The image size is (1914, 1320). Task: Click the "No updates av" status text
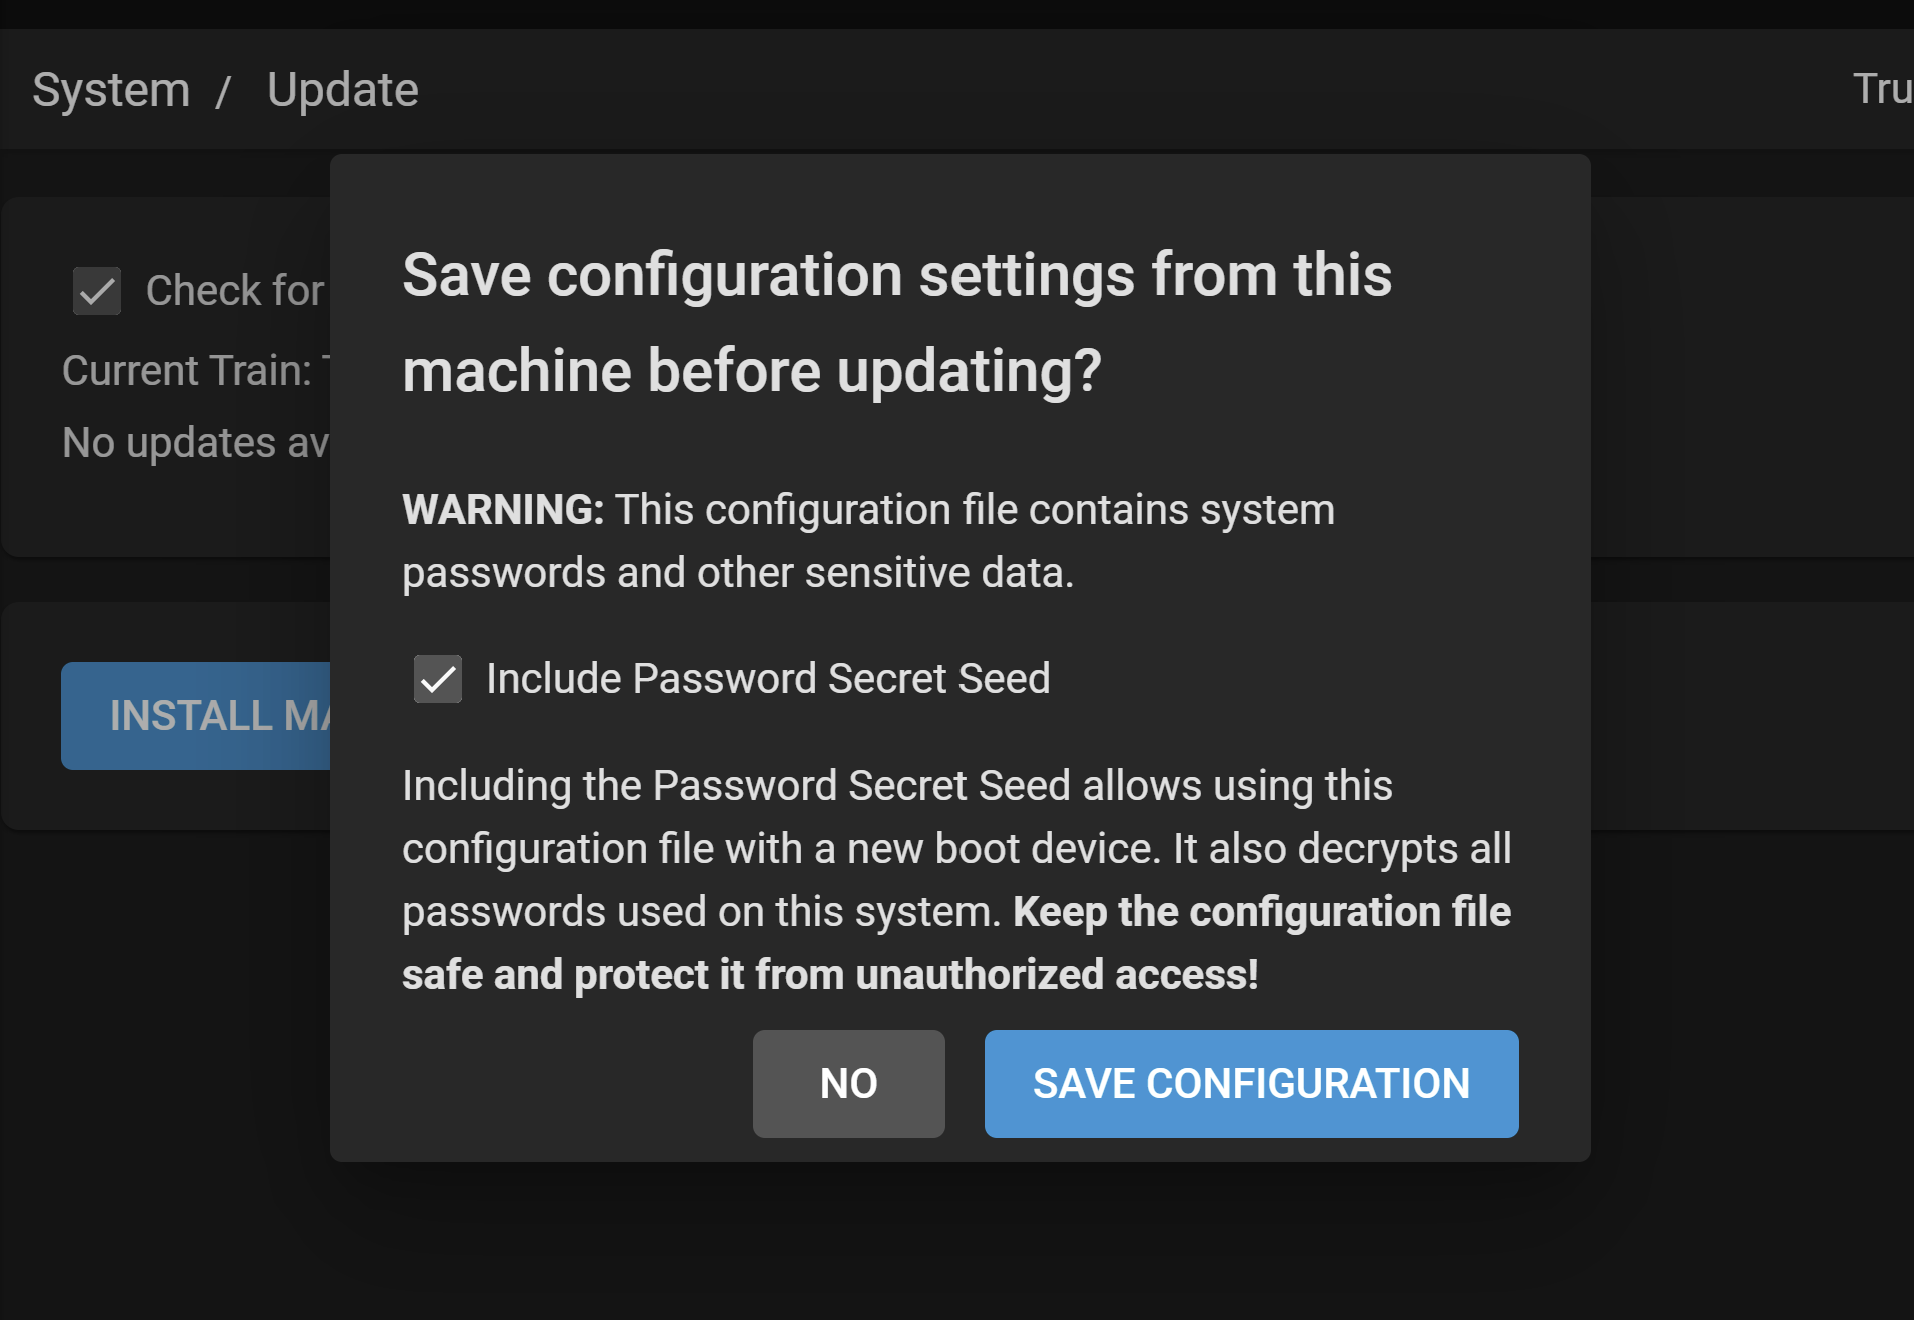pyautogui.click(x=196, y=443)
